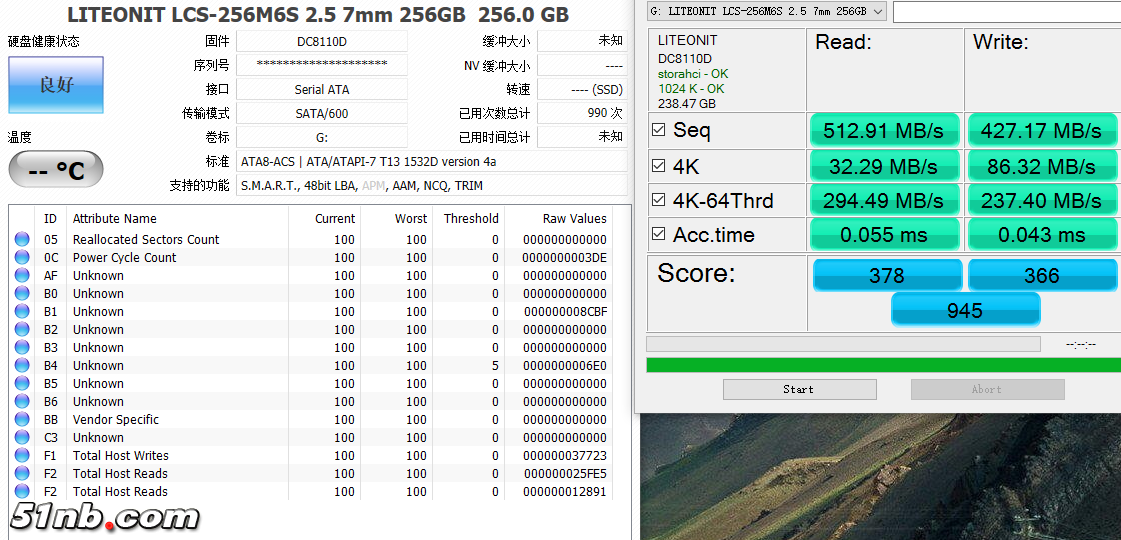
Task: Click the drive letter field G:
Action: [x=322, y=137]
